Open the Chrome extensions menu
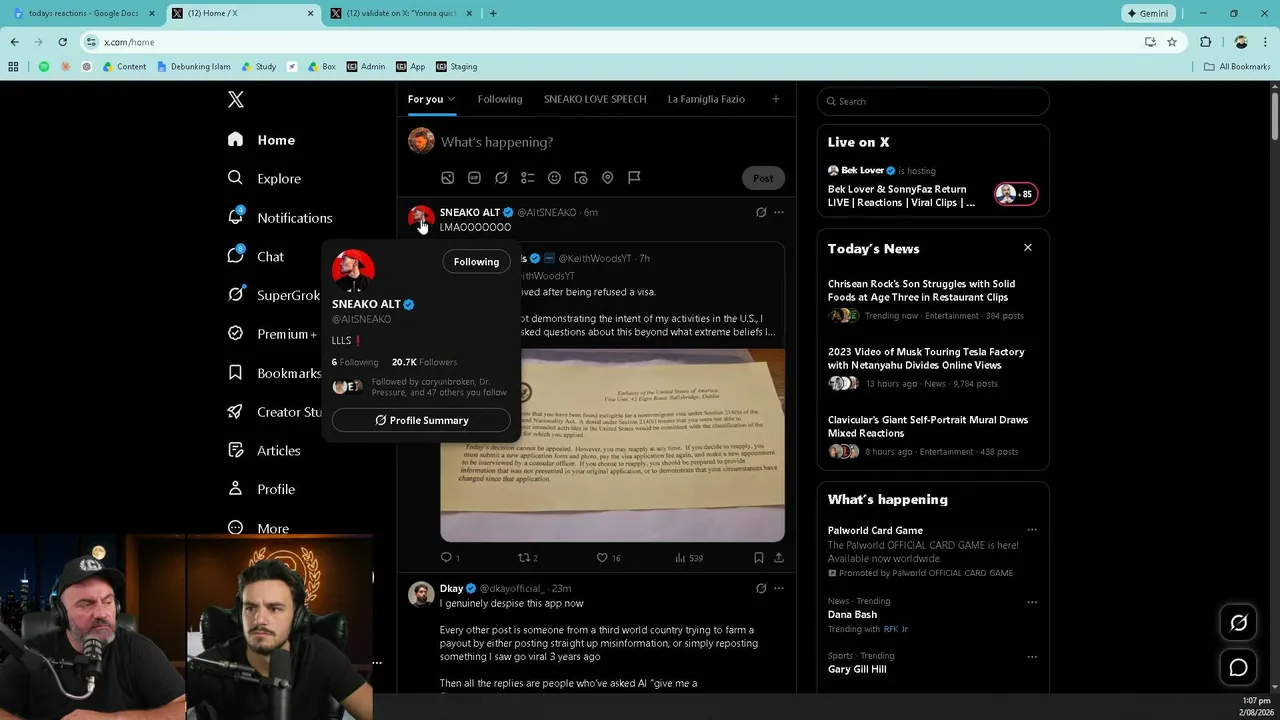Screen dimensions: 1280x720 pos(1205,42)
